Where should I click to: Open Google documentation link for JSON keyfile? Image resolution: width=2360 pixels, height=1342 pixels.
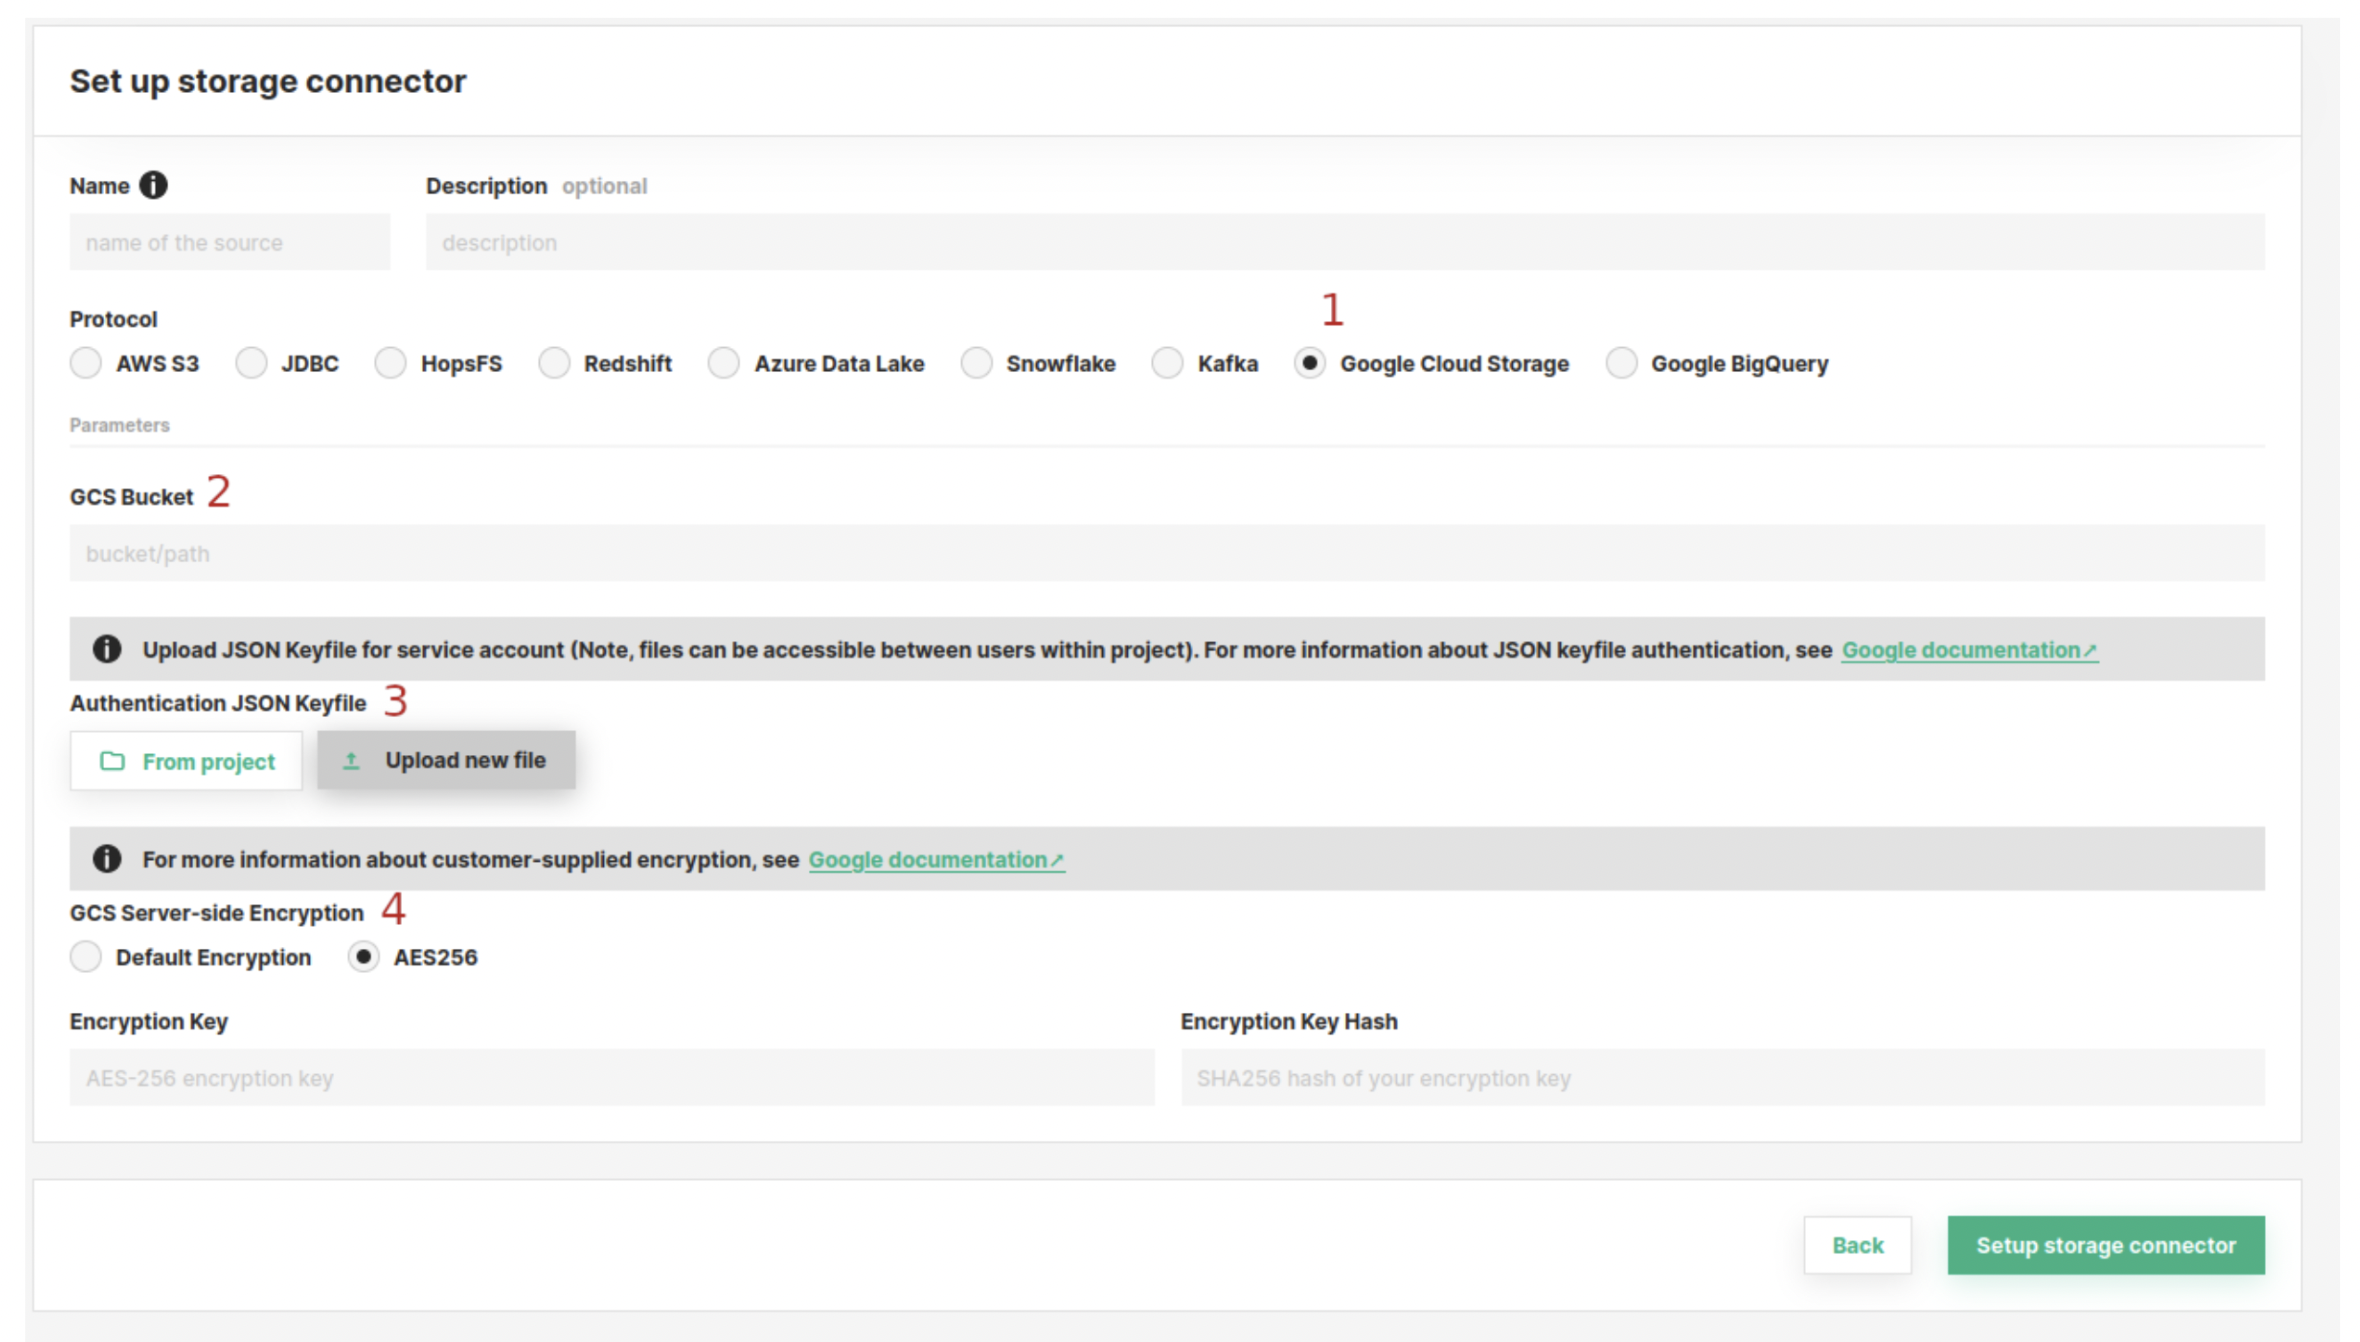(x=1968, y=650)
